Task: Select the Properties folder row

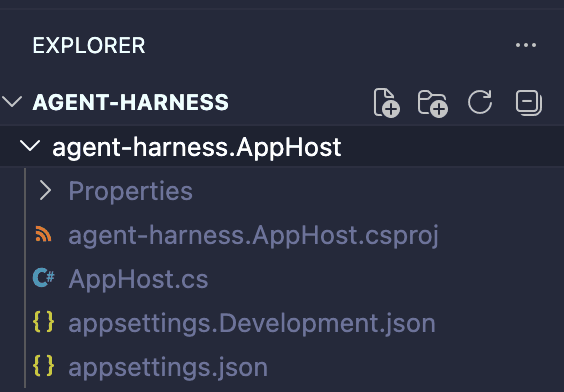Action: (x=282, y=191)
